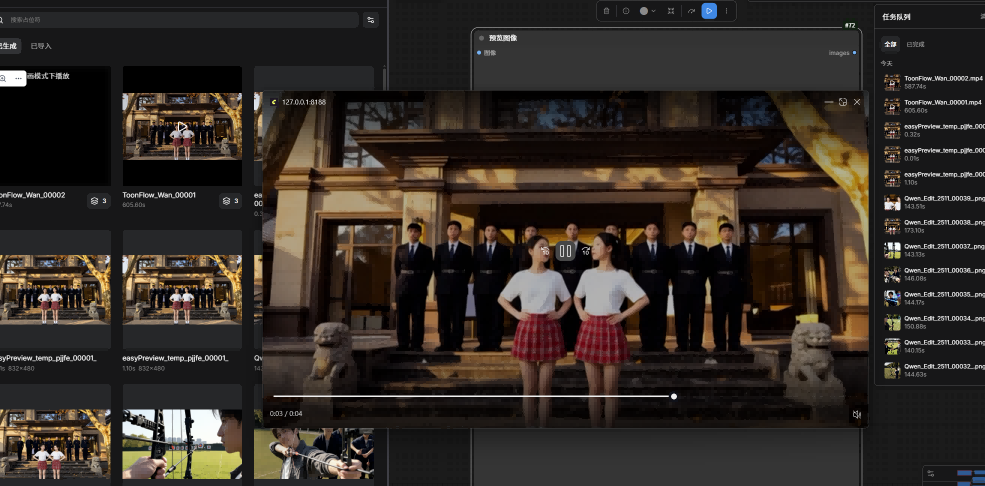The height and width of the screenshot is (486, 985).
Task: Click thumbnail of ToonFlow_Wan_00002.mp4 queue item
Action: click(x=892, y=82)
